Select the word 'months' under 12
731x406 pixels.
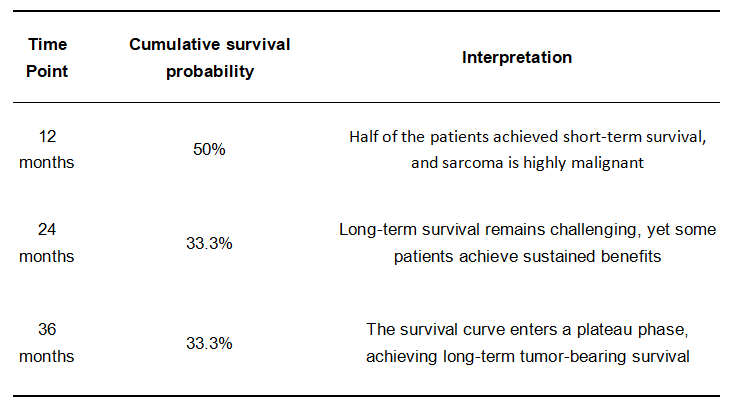(x=47, y=162)
